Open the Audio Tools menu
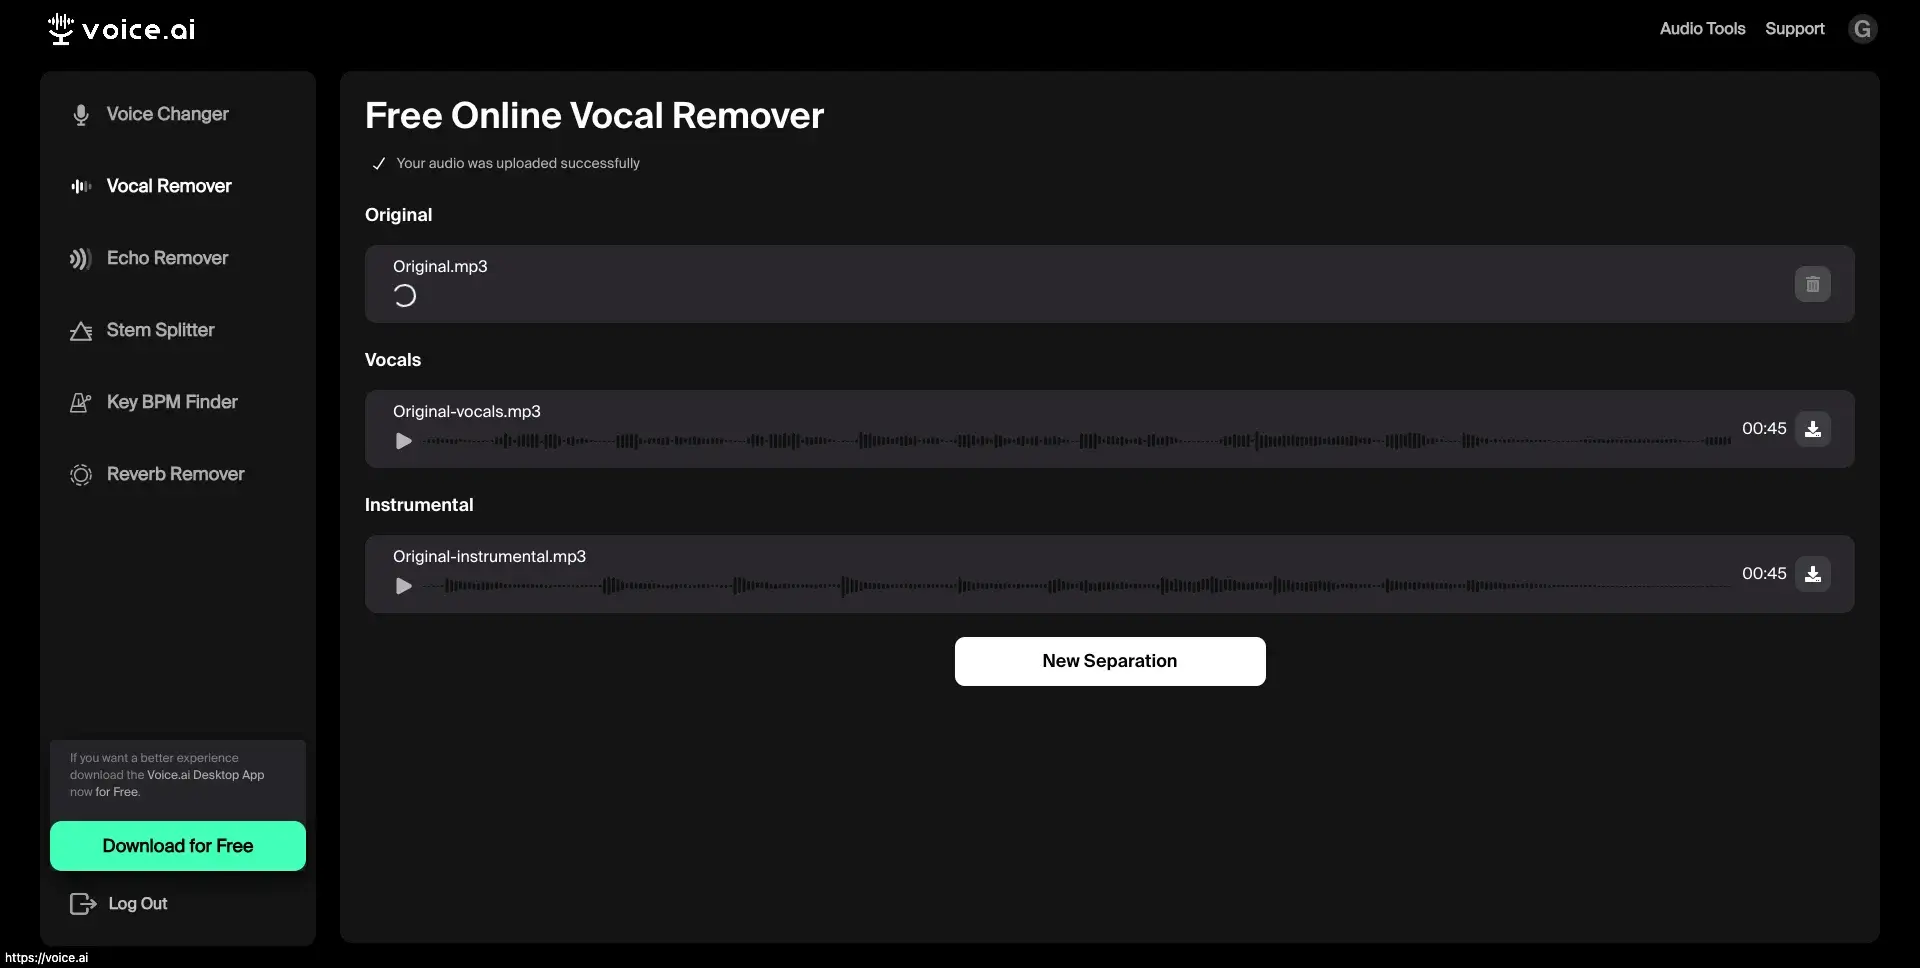The height and width of the screenshot is (968, 1920). click(x=1702, y=29)
